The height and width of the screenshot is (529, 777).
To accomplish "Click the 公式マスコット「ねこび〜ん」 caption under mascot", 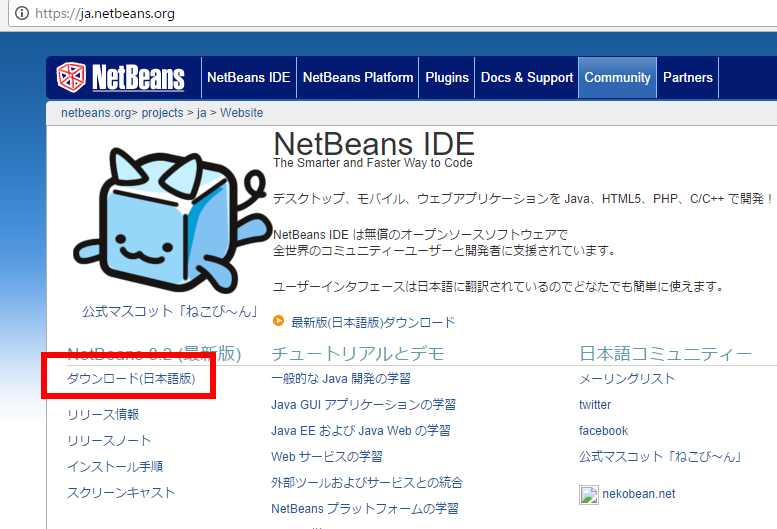I will 170,312.
